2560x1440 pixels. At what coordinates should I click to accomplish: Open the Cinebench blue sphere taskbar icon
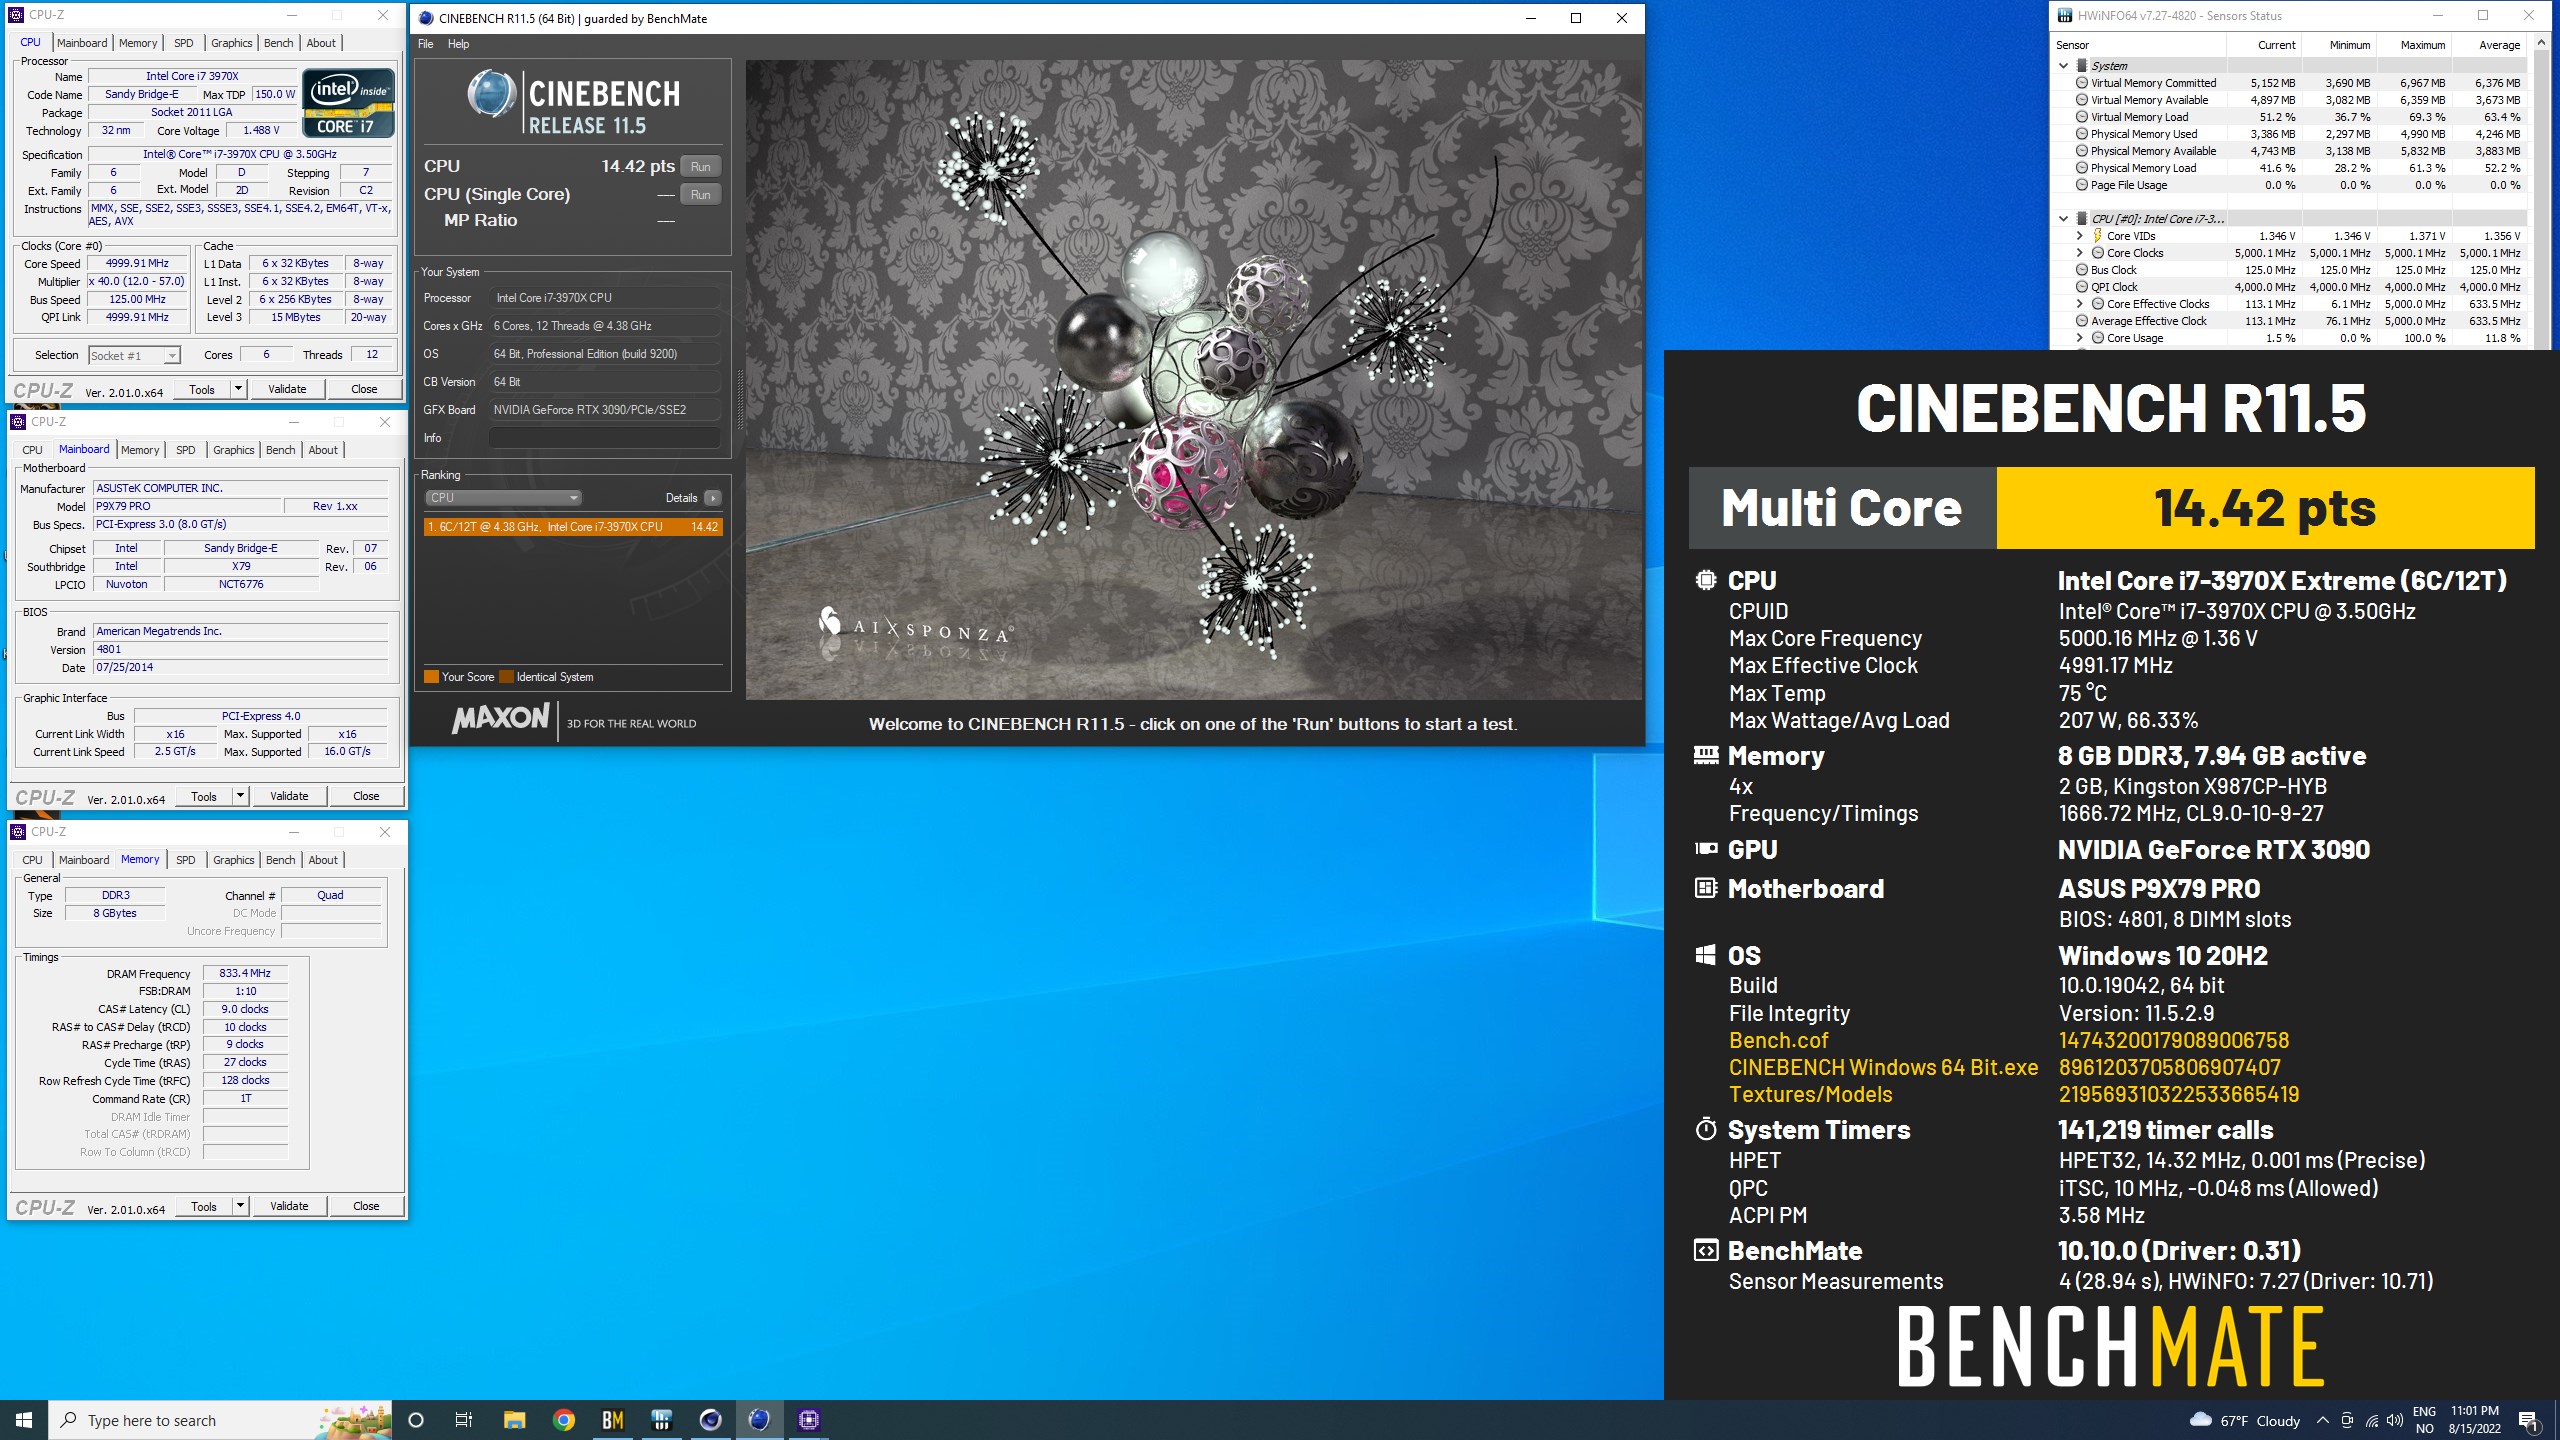point(760,1420)
